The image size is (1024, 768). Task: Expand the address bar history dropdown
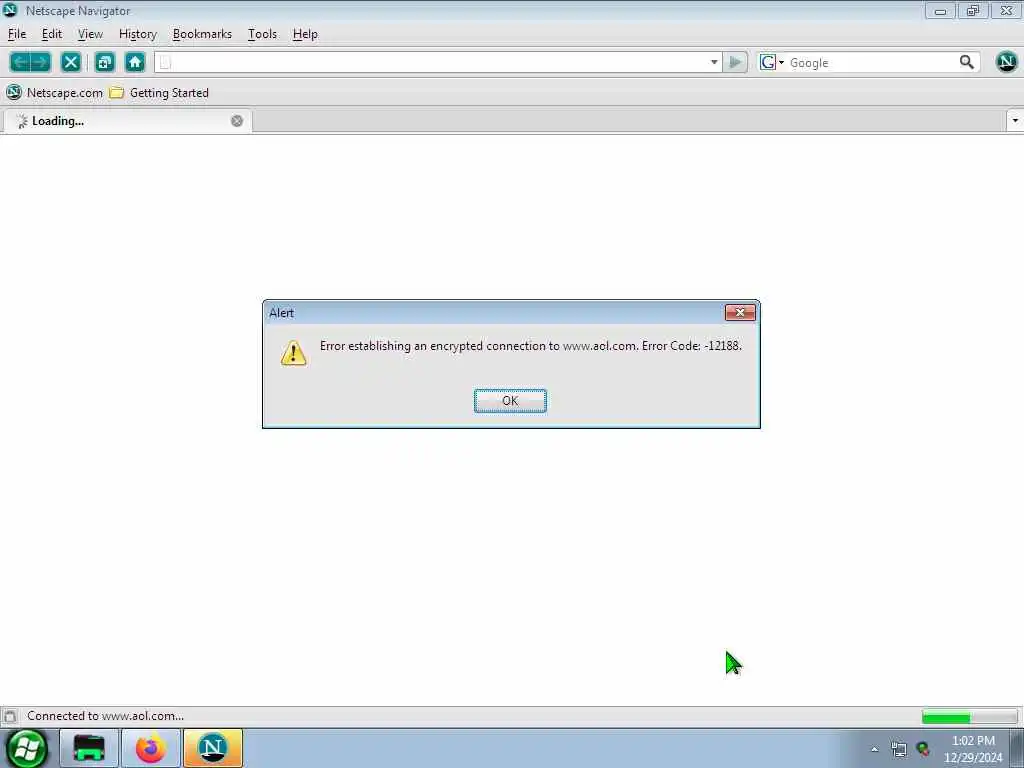(x=714, y=62)
